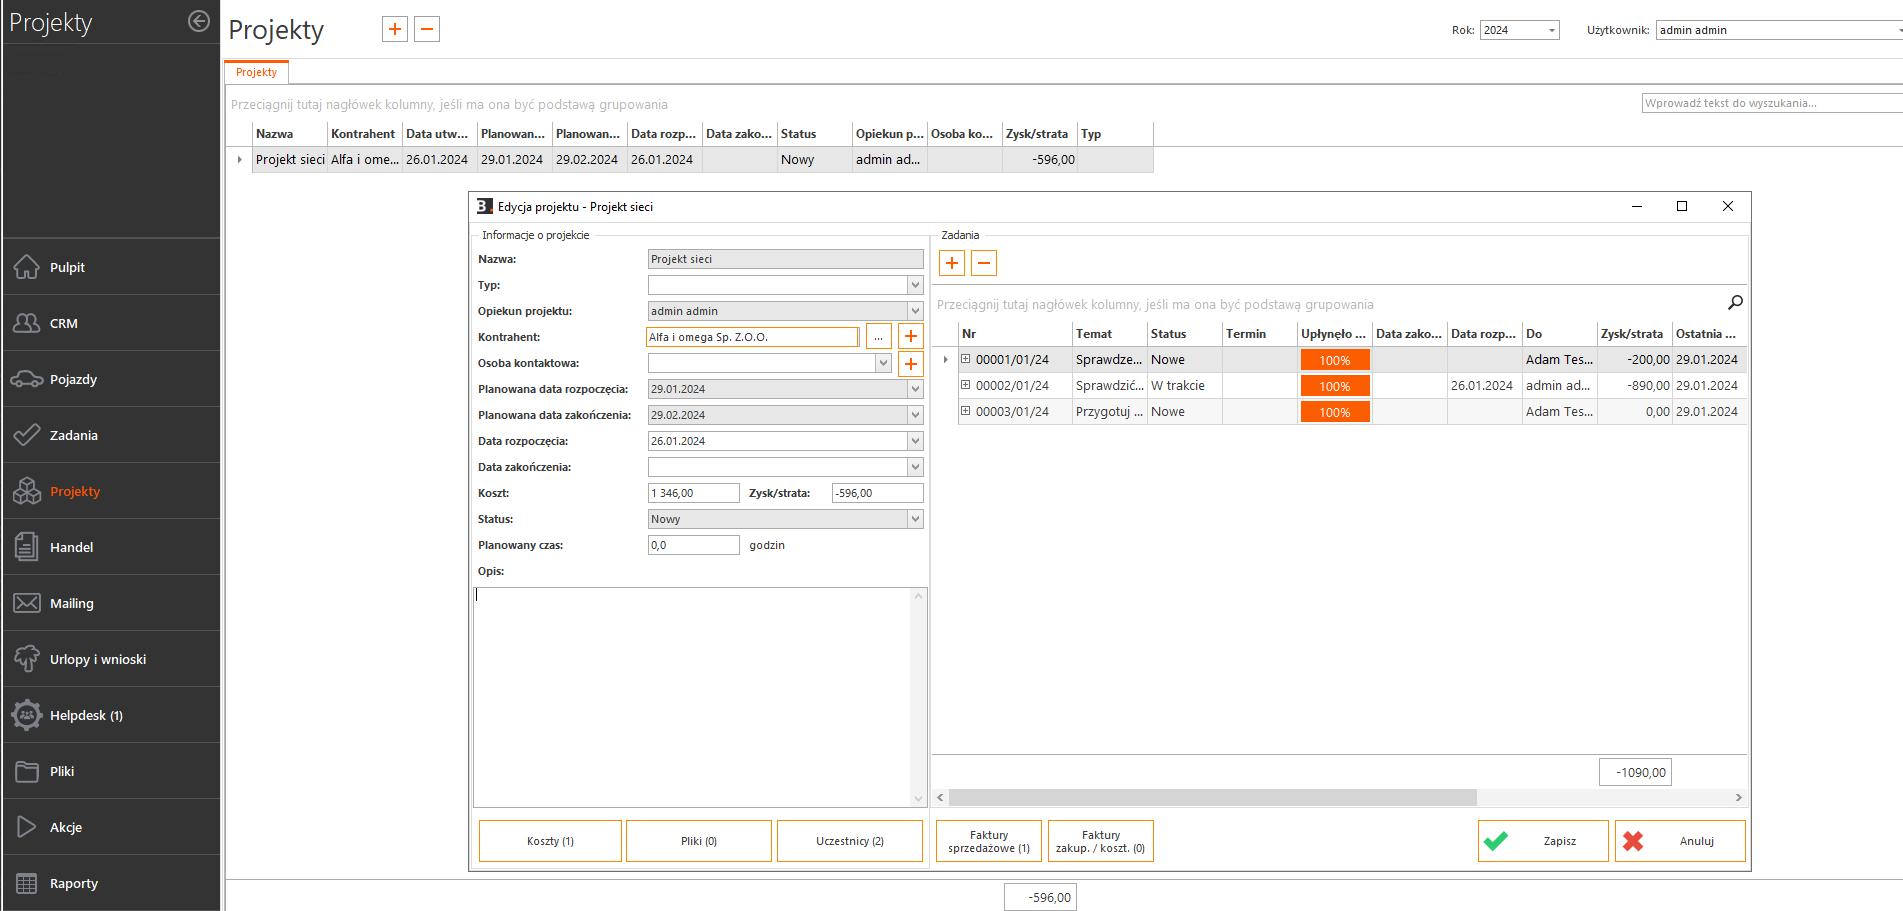
Task: Expand task row 00003/01/24
Action: click(966, 411)
